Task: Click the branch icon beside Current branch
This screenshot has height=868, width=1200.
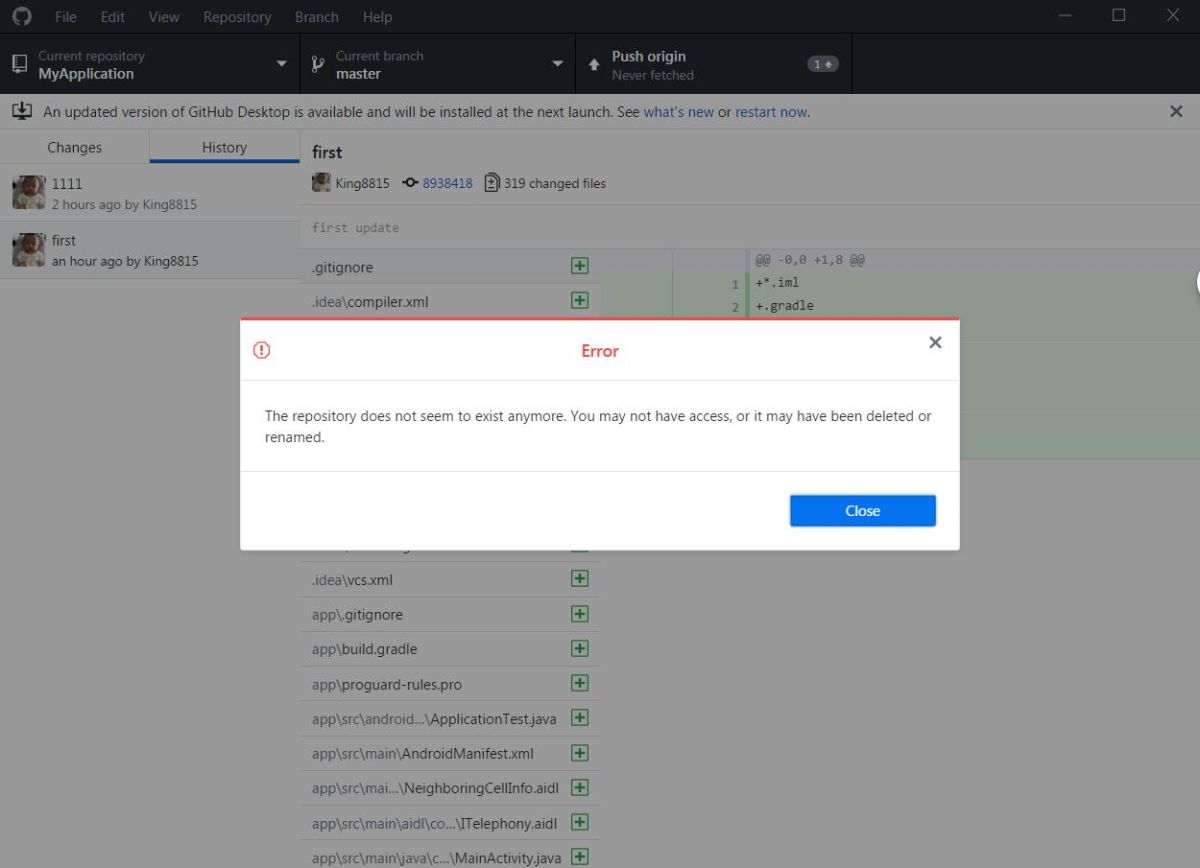Action: coord(318,64)
